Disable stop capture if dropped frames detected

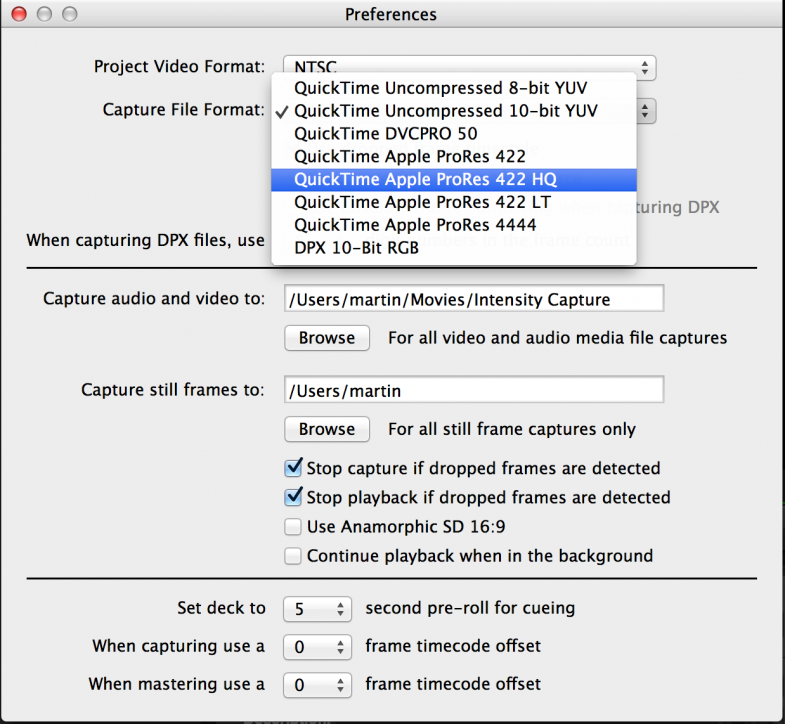(x=293, y=468)
